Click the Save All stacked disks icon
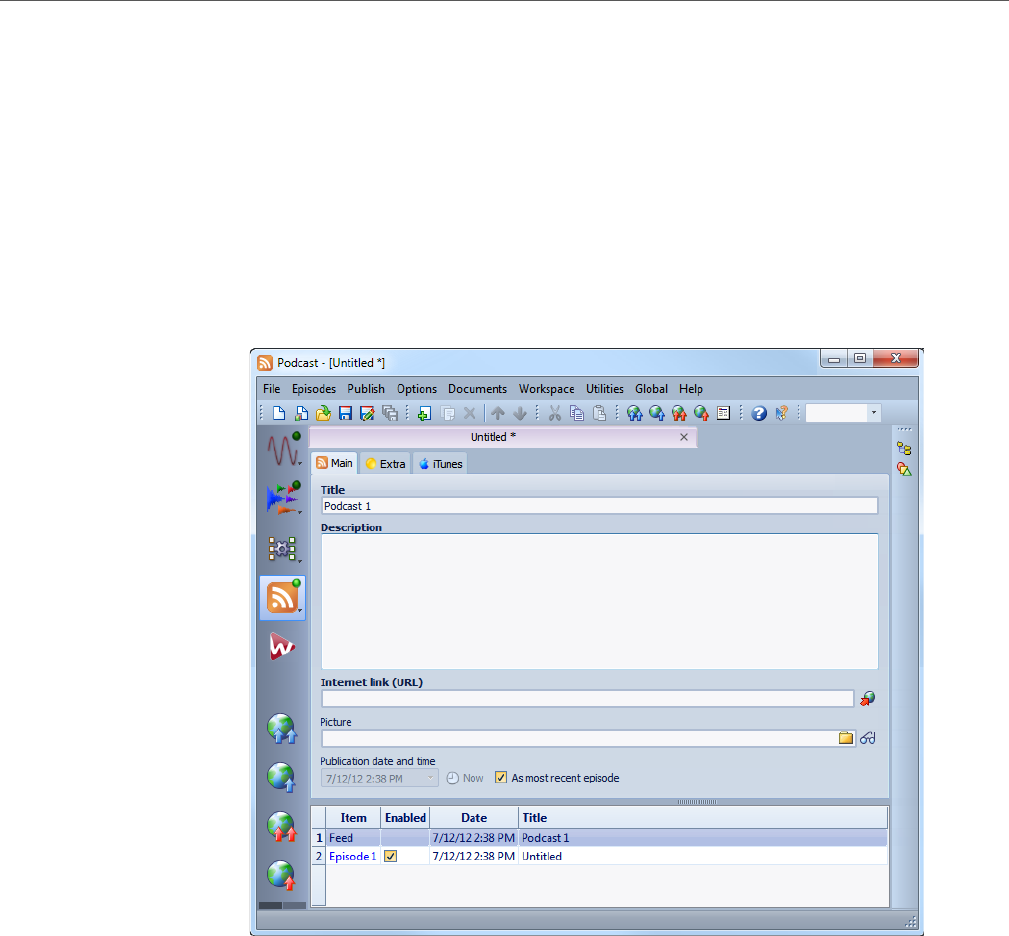 point(389,413)
